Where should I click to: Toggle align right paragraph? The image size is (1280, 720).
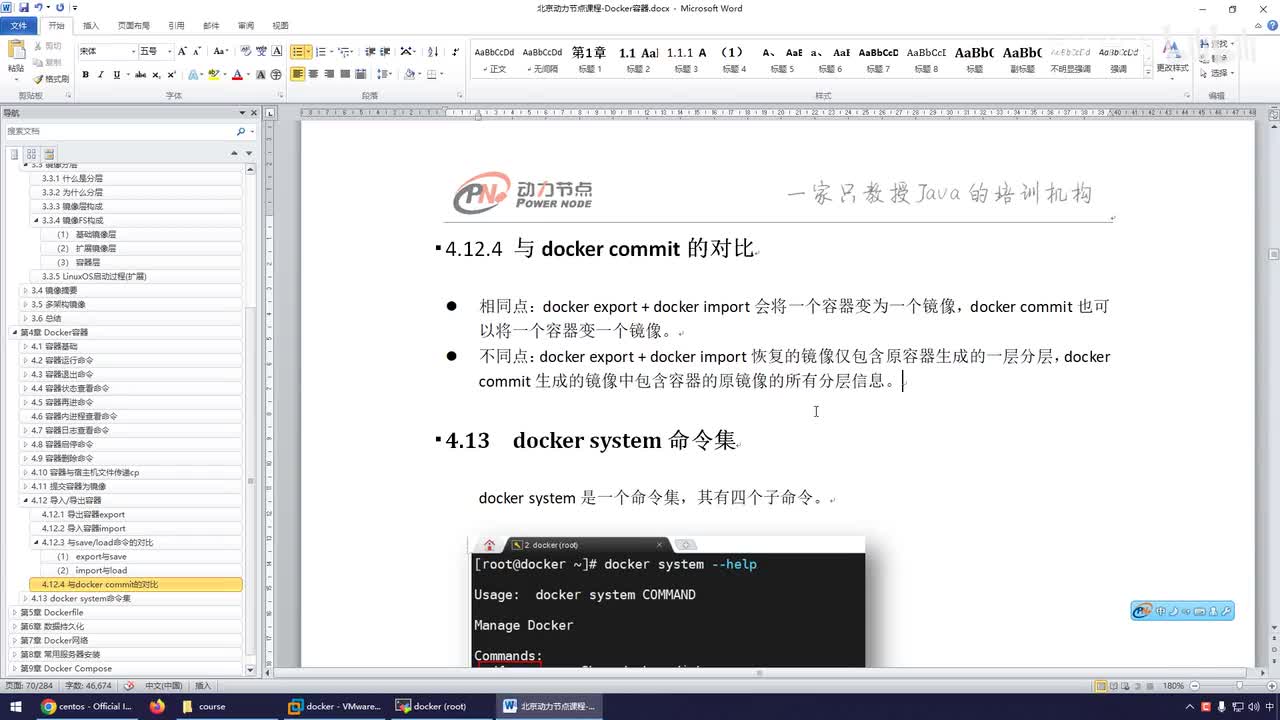pos(330,74)
